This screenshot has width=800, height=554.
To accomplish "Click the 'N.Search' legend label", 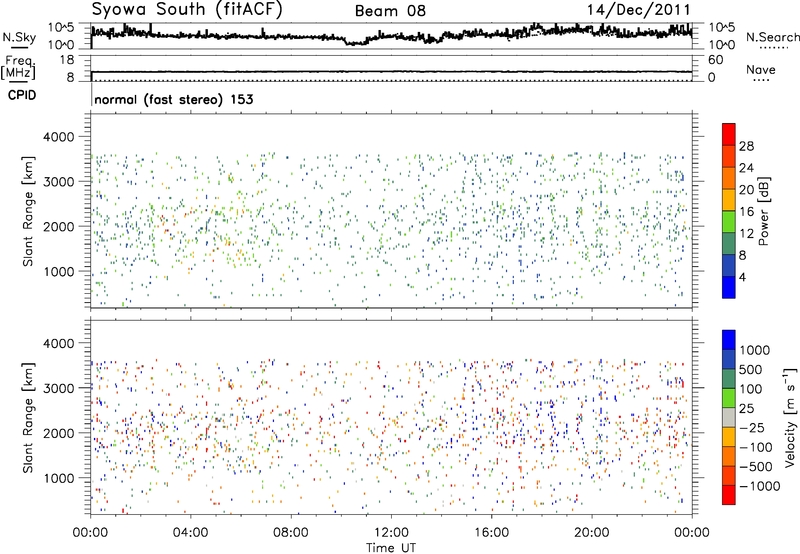I will [x=772, y=37].
